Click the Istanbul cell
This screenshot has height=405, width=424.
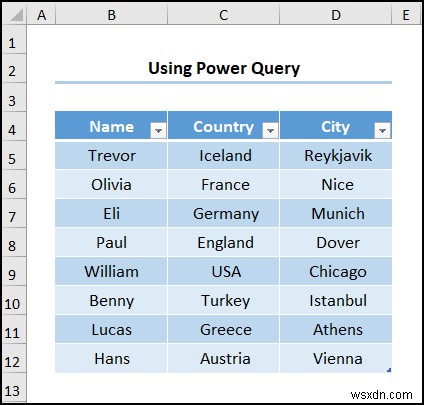336,301
